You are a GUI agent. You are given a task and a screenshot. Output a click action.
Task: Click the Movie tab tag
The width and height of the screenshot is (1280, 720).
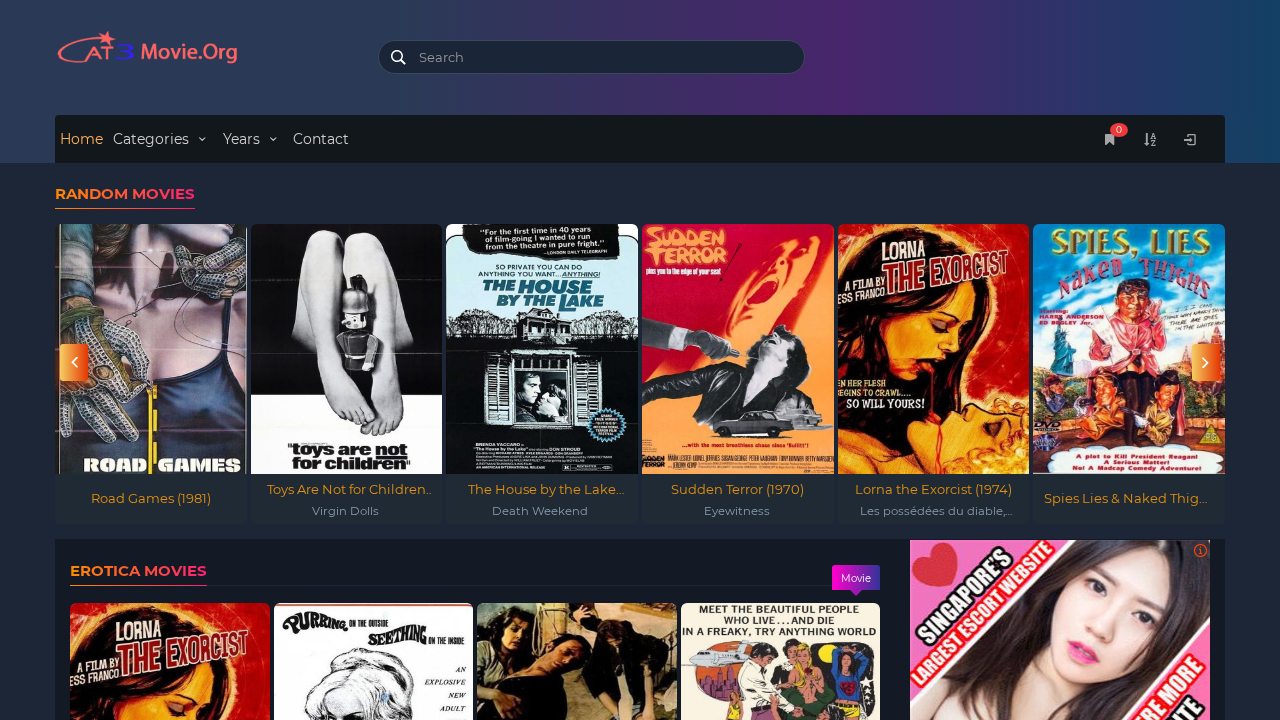click(x=856, y=578)
